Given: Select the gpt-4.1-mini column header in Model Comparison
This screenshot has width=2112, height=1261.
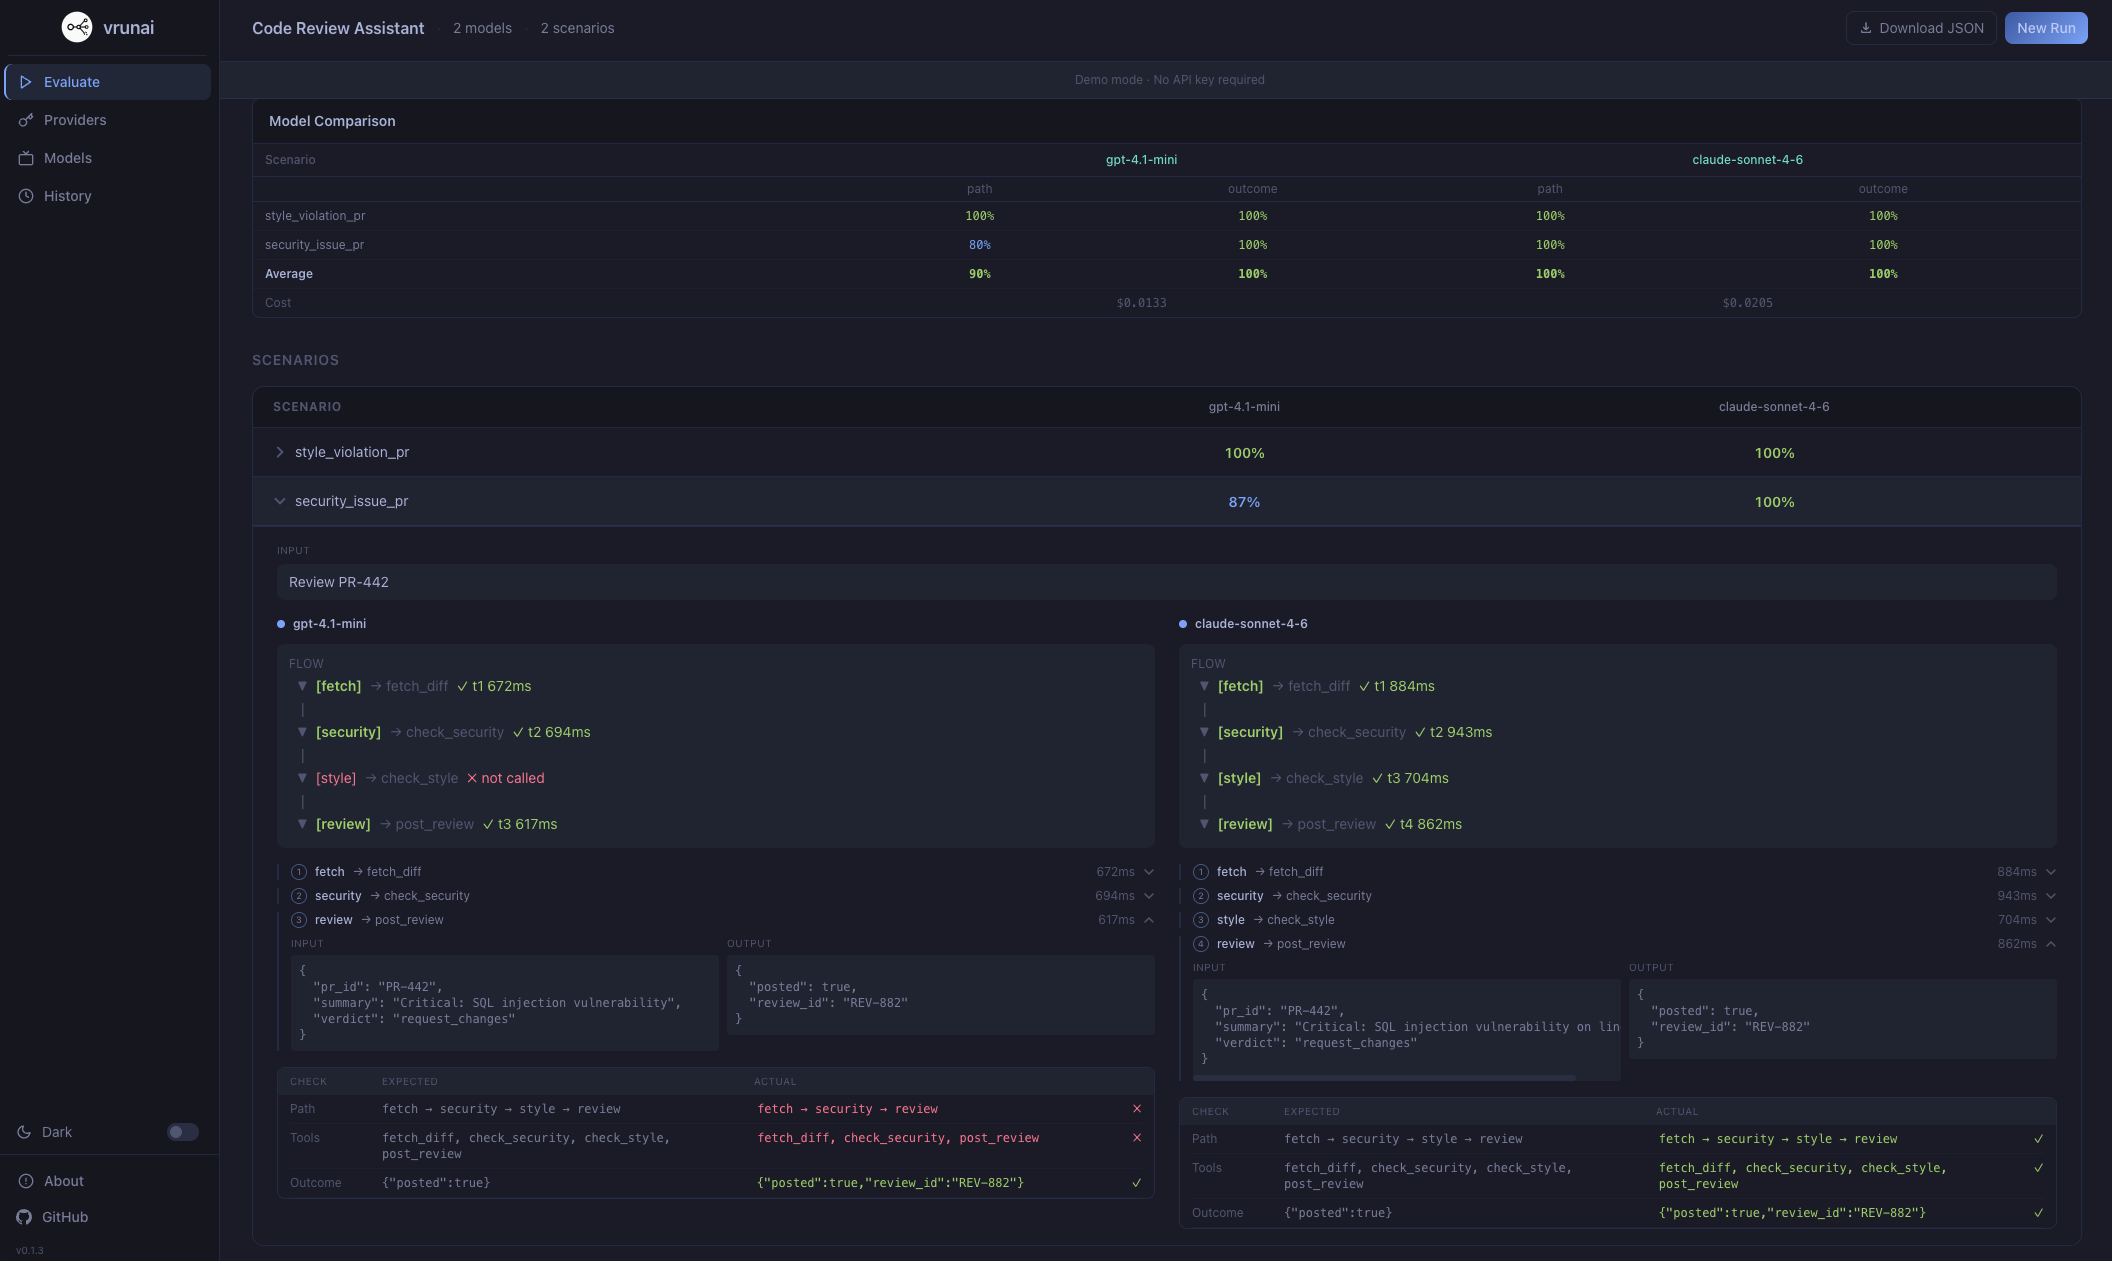Looking at the screenshot, I should tap(1141, 160).
